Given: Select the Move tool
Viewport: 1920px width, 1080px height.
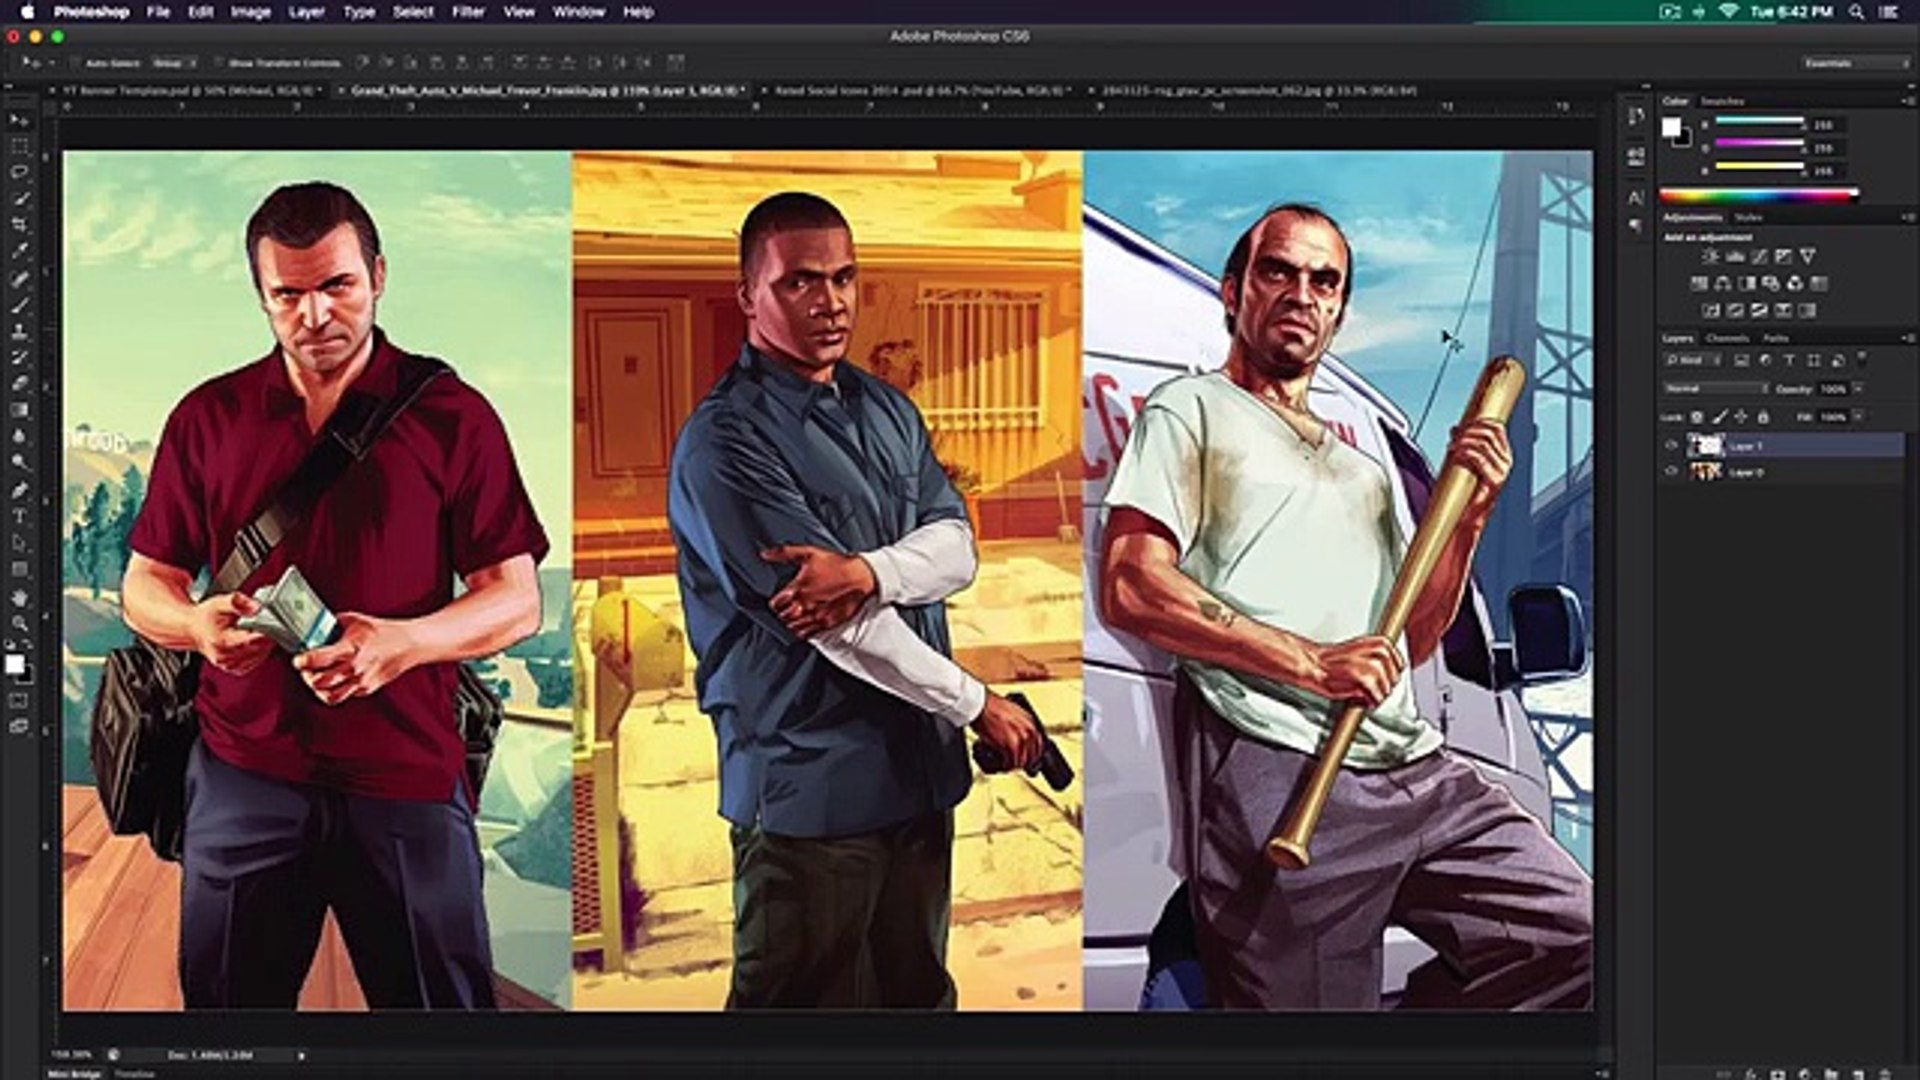Looking at the screenshot, I should point(15,120).
